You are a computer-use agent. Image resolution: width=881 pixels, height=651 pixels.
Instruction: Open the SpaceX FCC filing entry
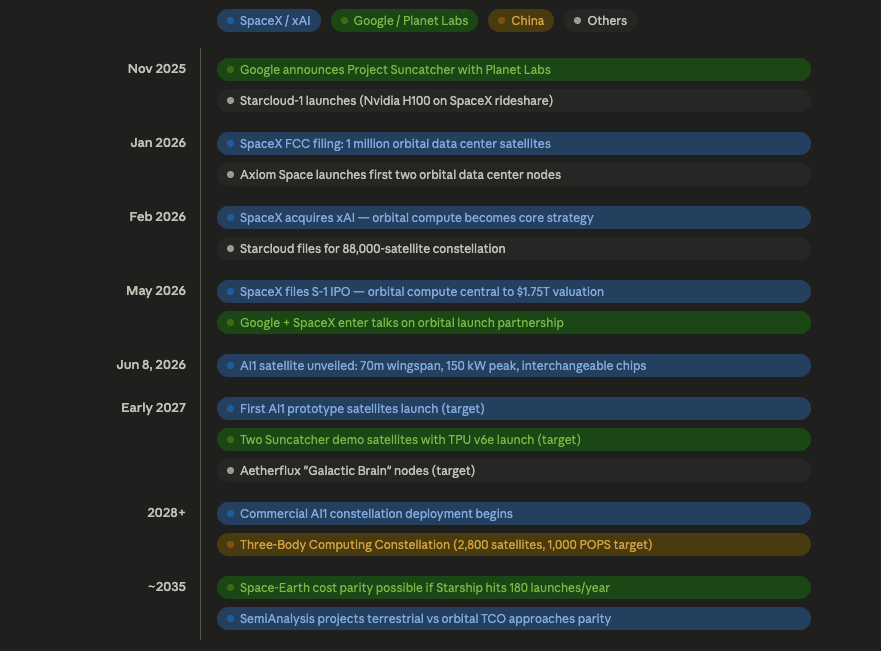[514, 144]
